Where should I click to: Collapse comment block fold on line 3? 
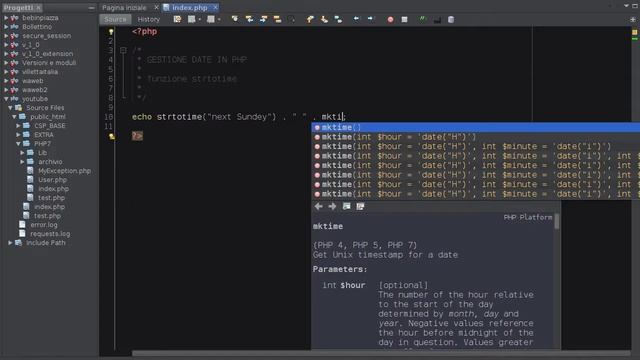click(x=123, y=50)
